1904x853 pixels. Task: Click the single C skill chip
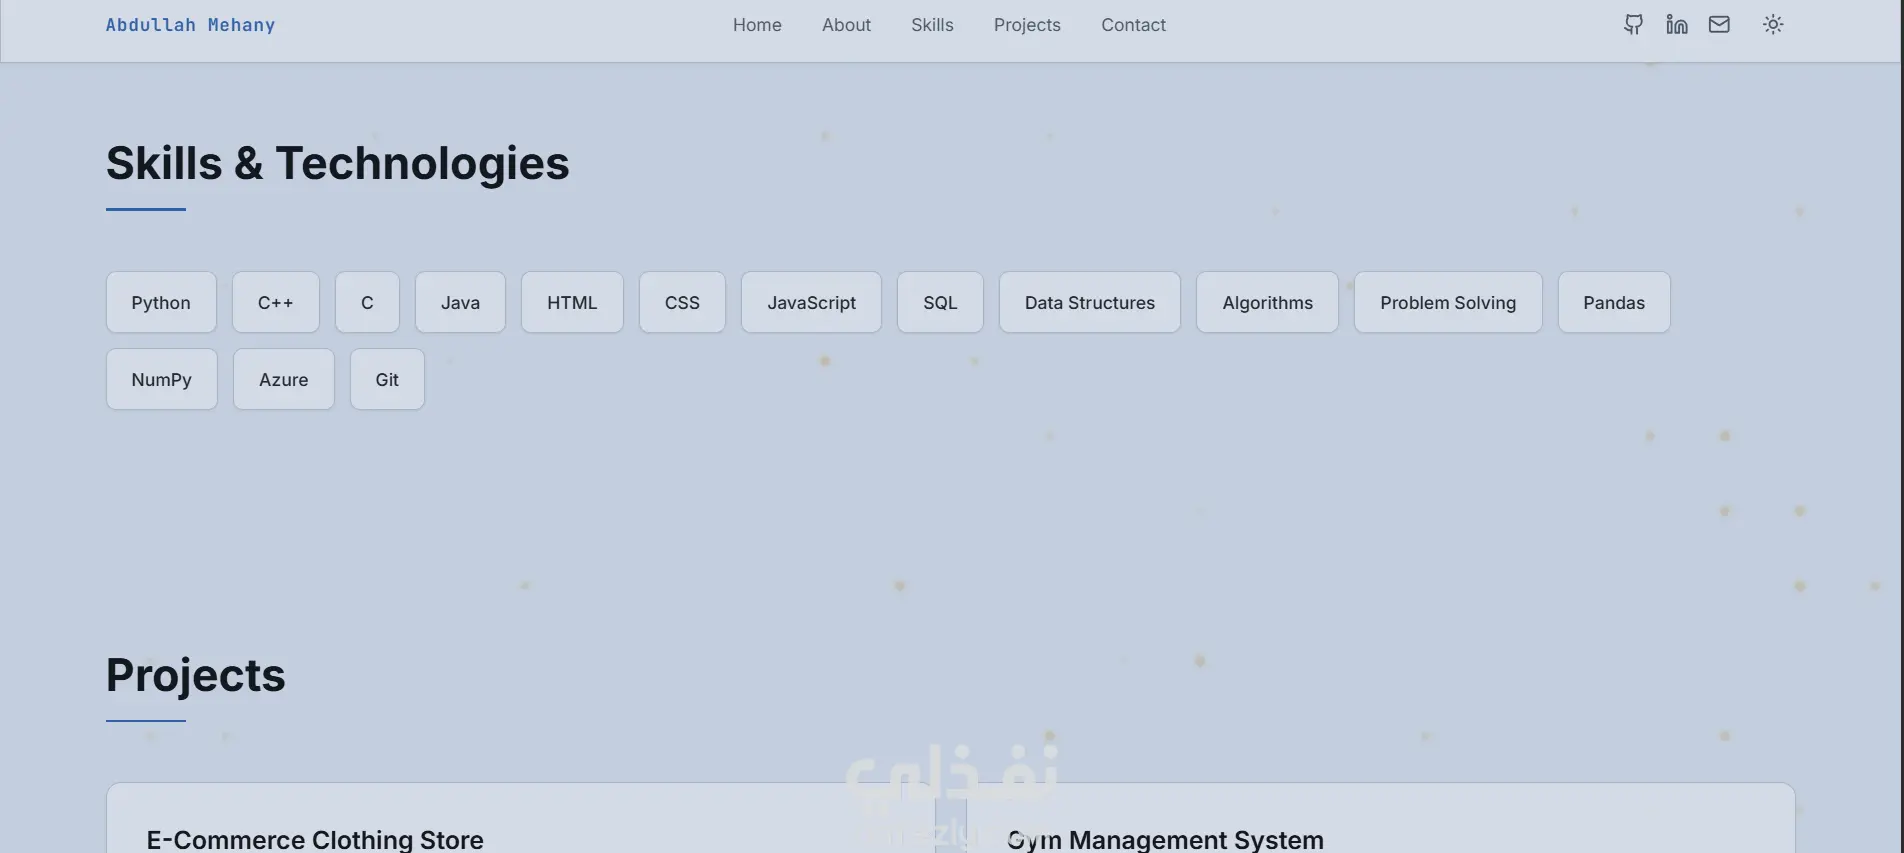tap(367, 302)
